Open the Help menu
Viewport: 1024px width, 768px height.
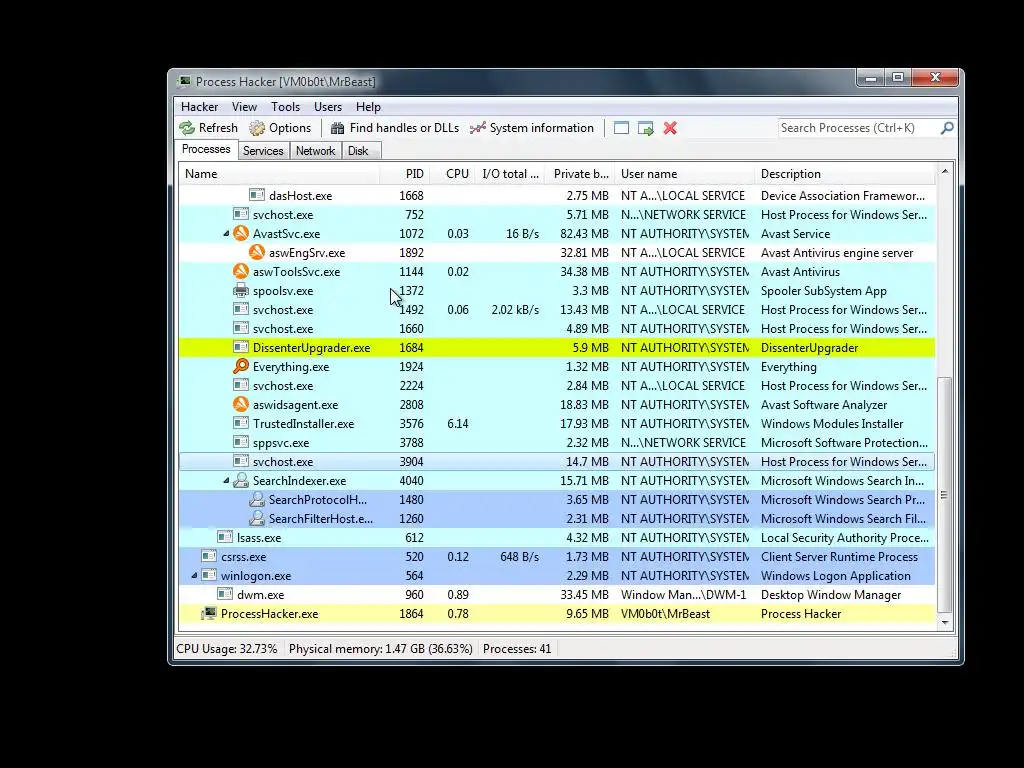(368, 107)
